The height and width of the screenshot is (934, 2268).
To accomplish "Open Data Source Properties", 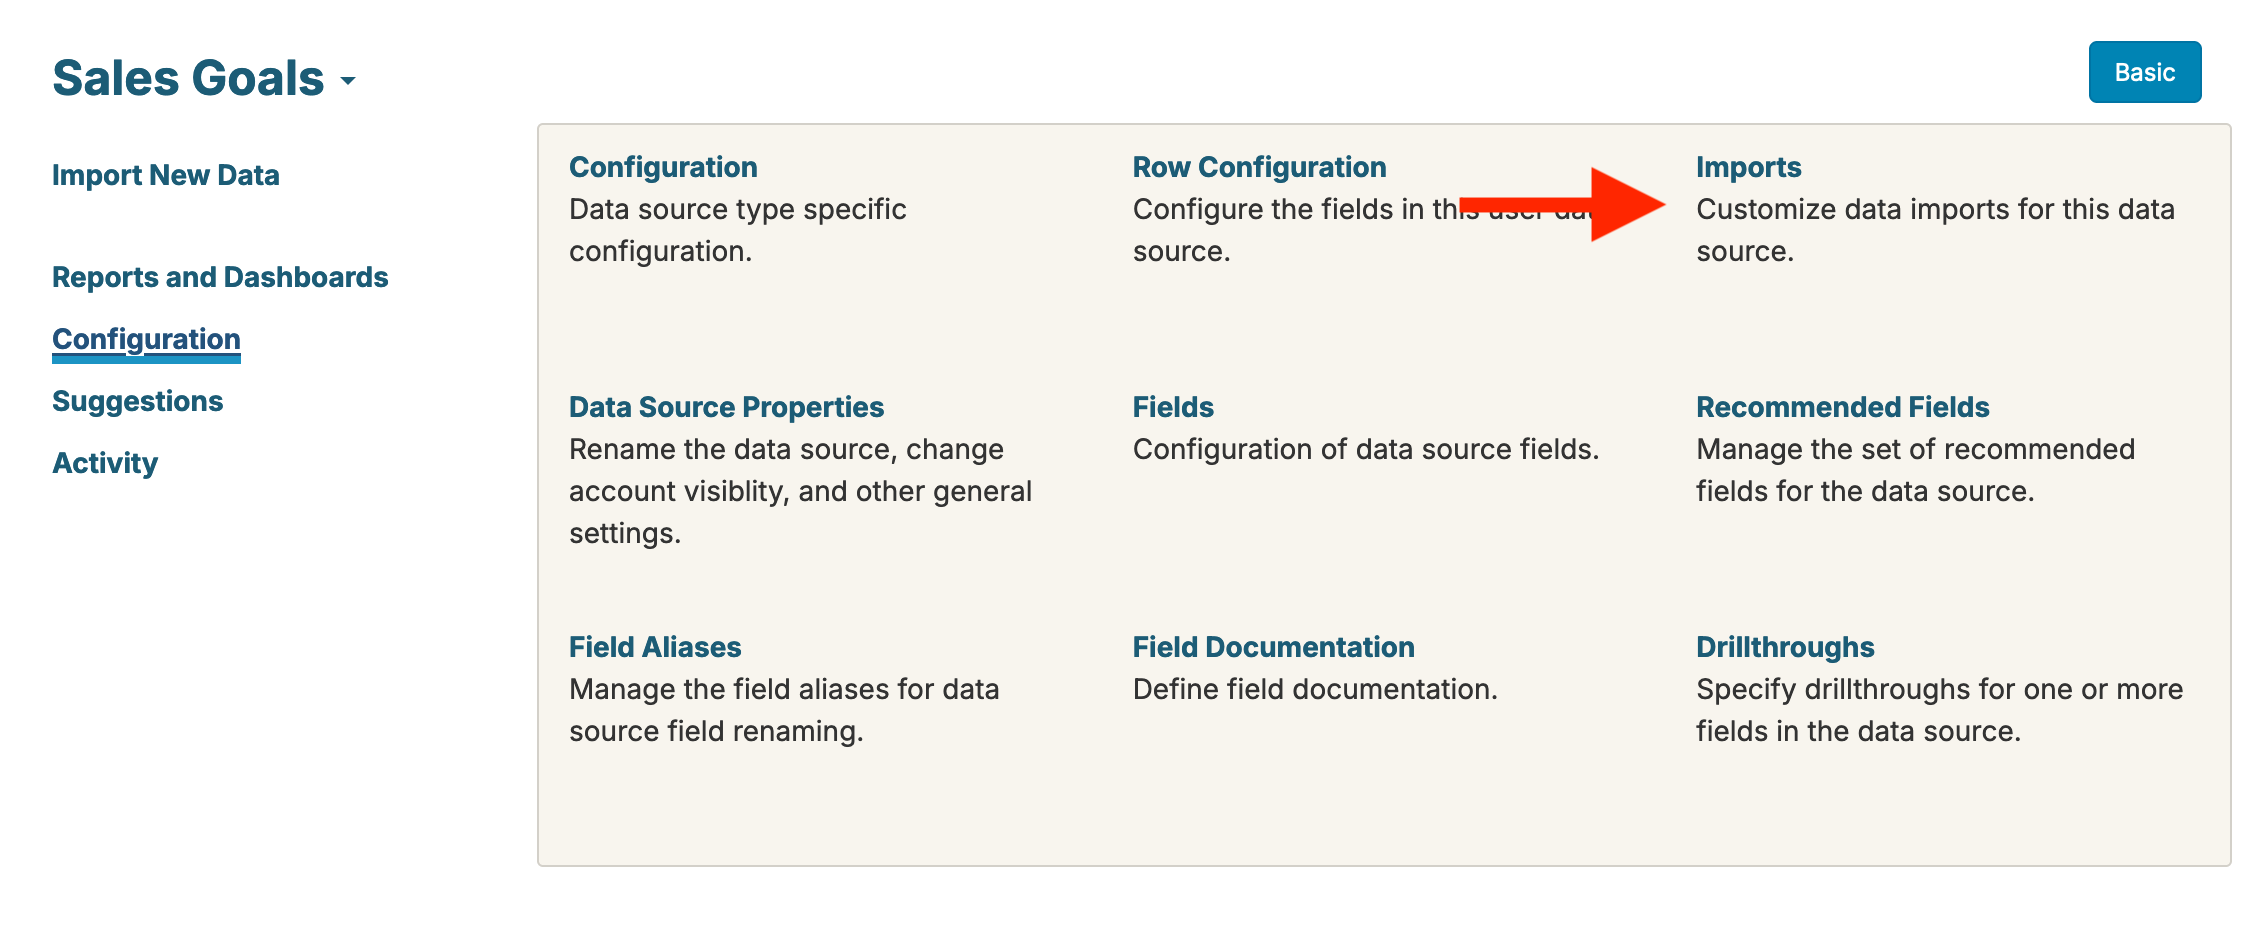I will tap(726, 407).
